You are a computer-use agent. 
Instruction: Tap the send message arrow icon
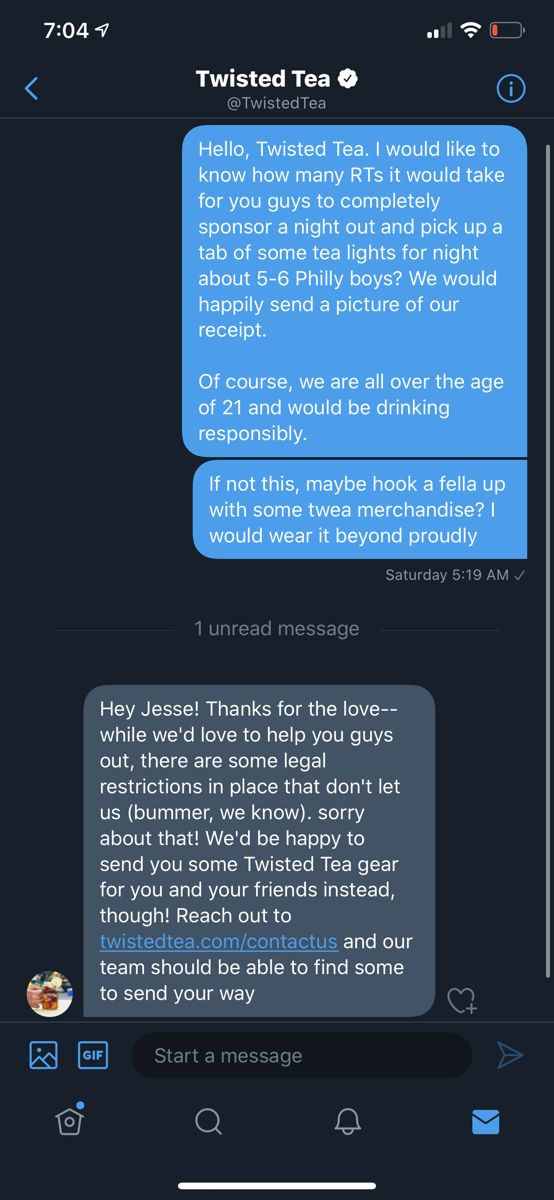510,1055
